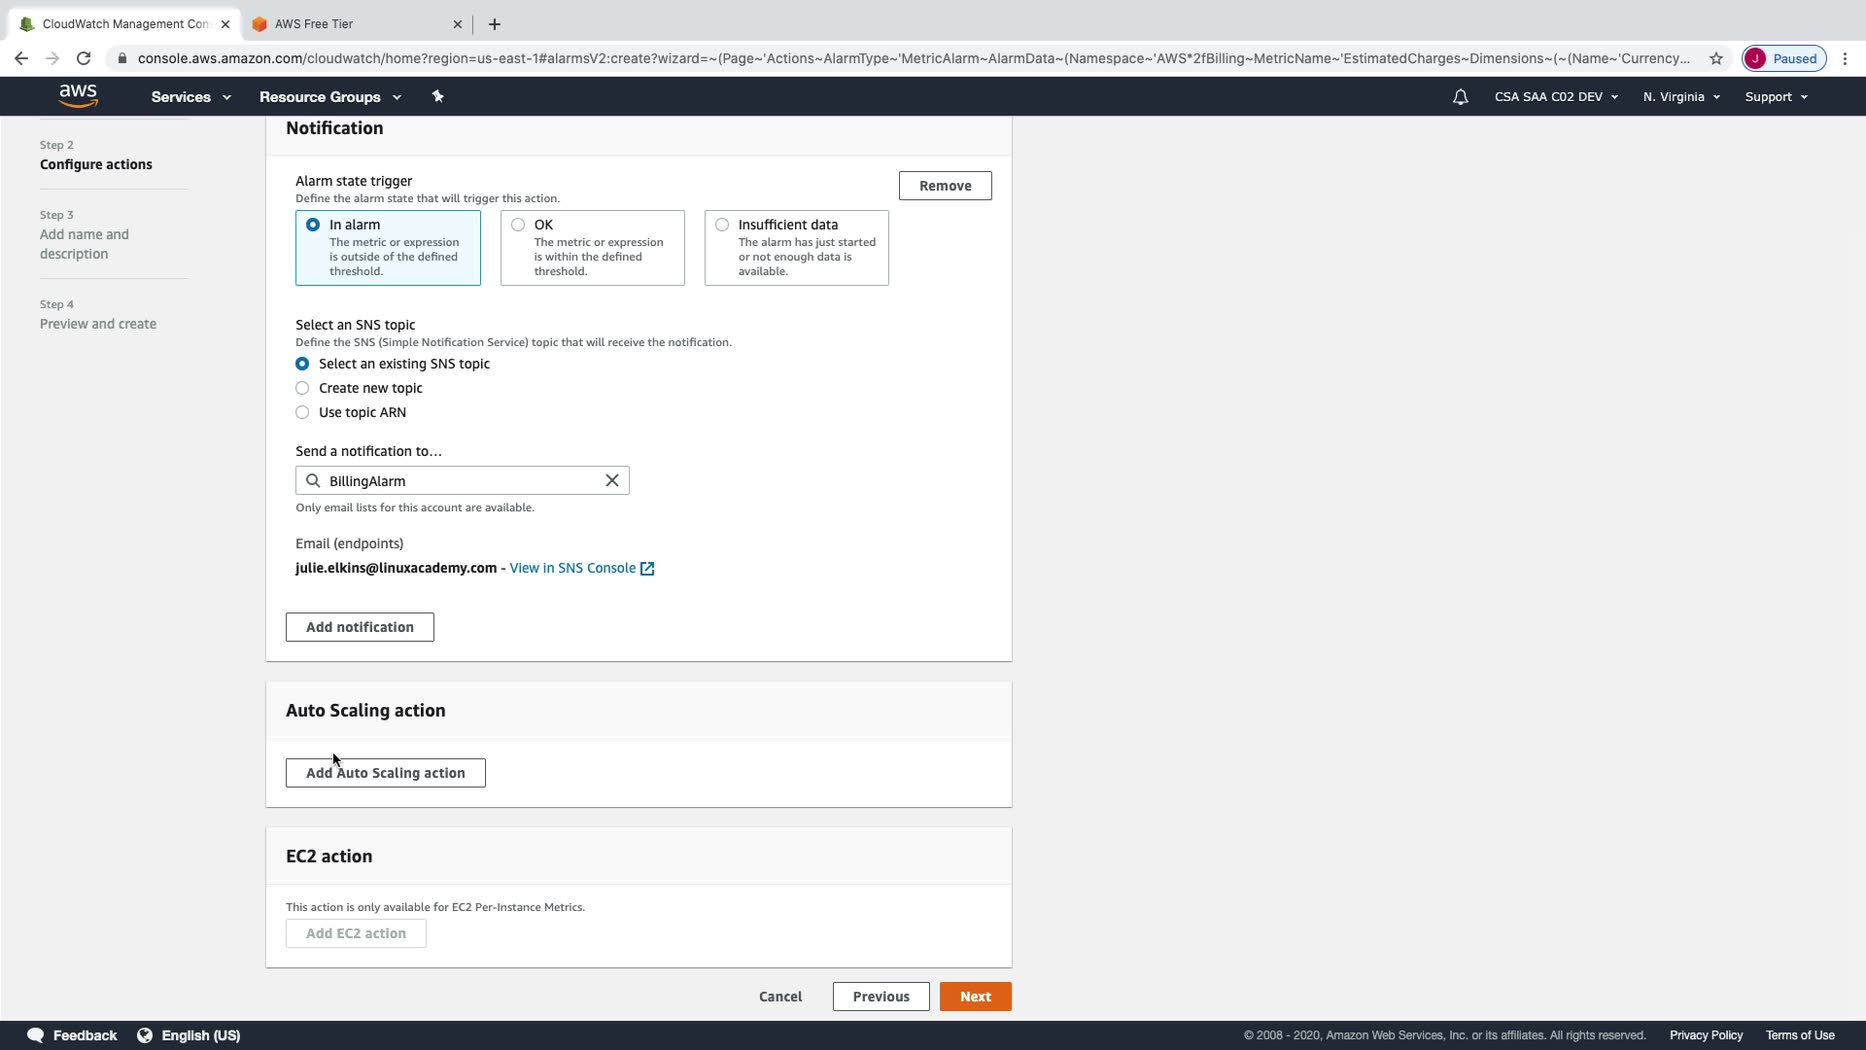
Task: Reload the page with the refresh icon
Action: [x=84, y=58]
